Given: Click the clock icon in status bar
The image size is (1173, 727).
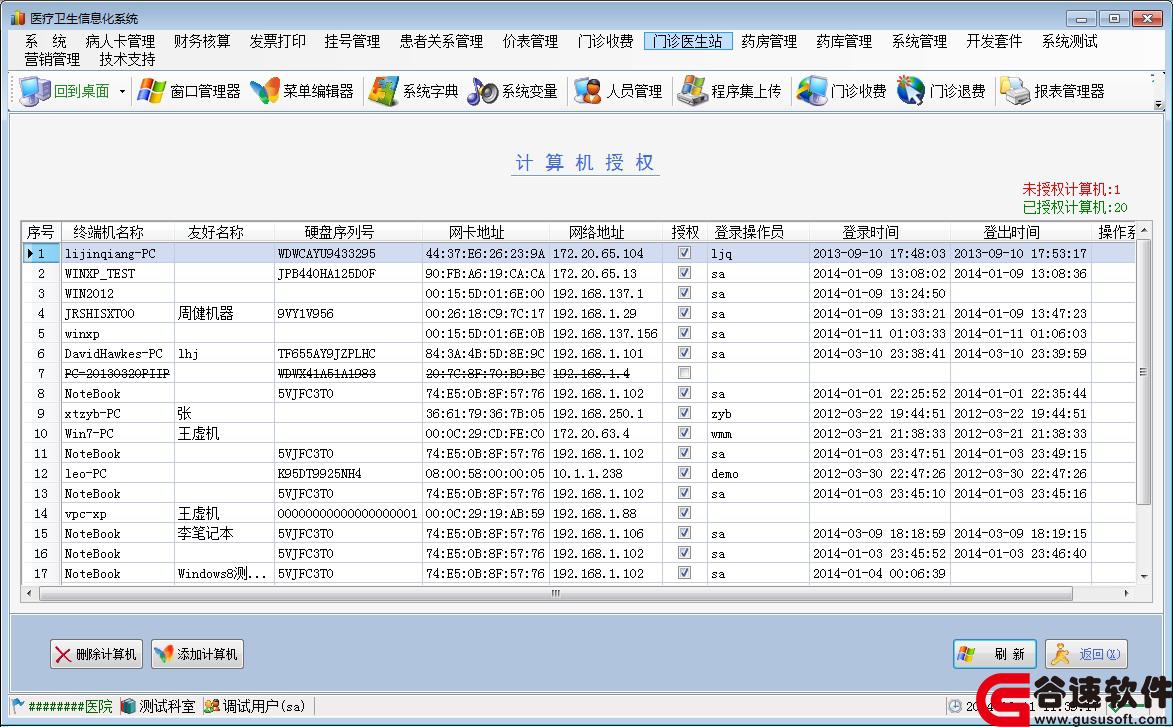Looking at the screenshot, I should pyautogui.click(x=955, y=705).
